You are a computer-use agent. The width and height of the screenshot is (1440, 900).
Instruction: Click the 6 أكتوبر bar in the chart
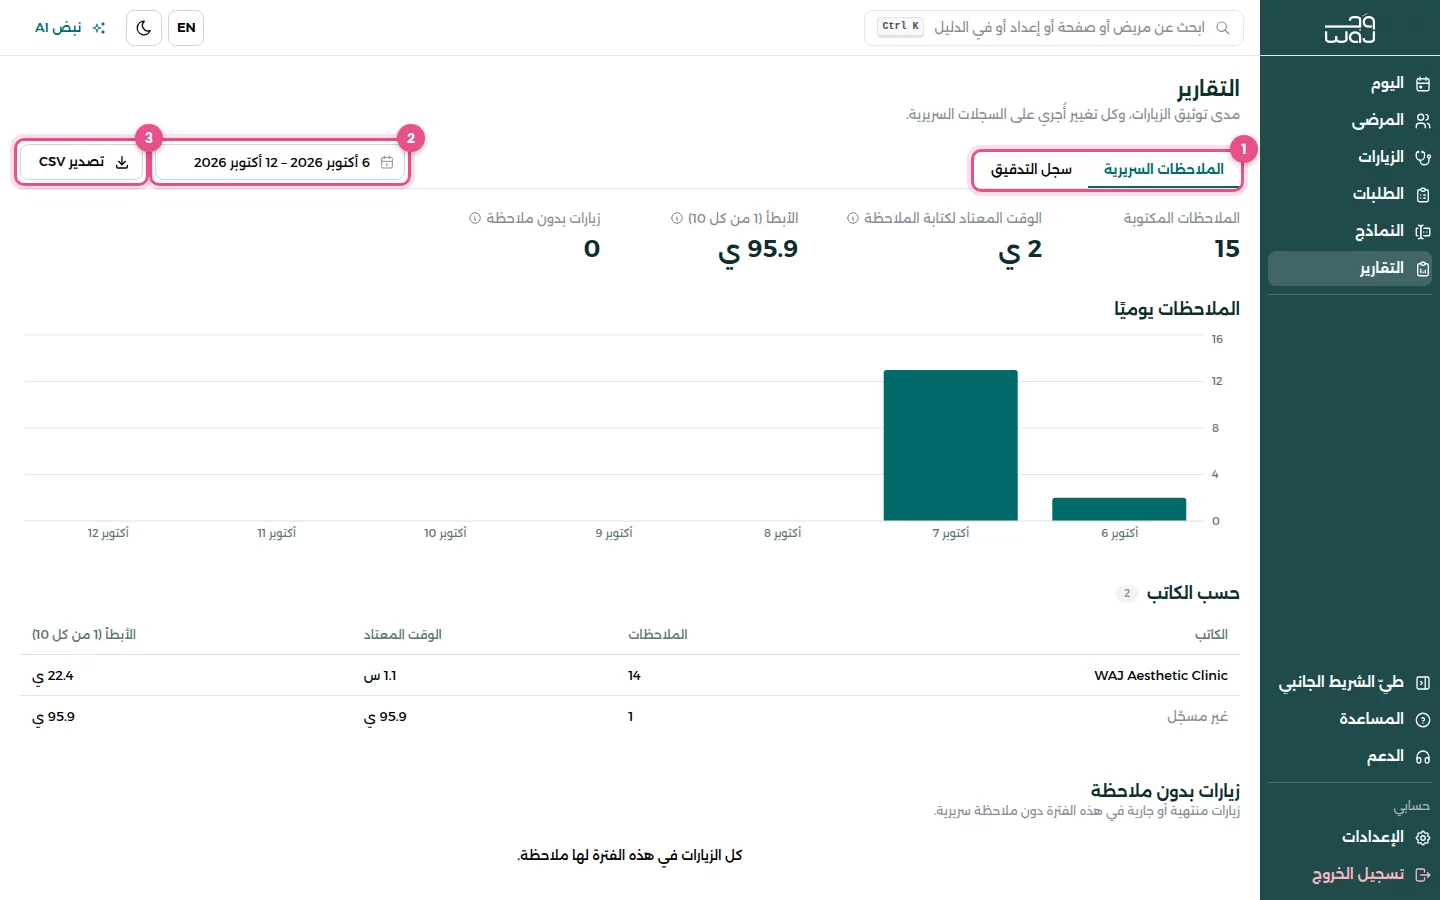click(x=1119, y=510)
